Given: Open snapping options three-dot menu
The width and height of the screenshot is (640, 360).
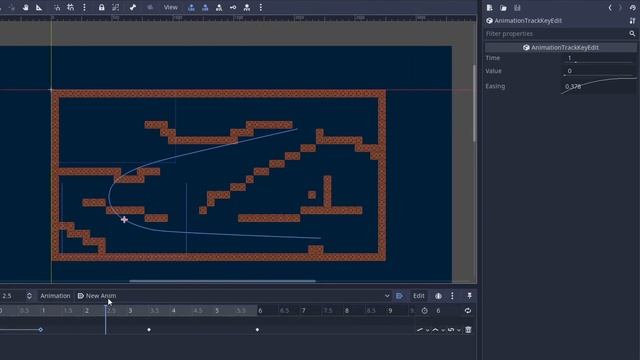Looking at the screenshot, I should point(84,7).
